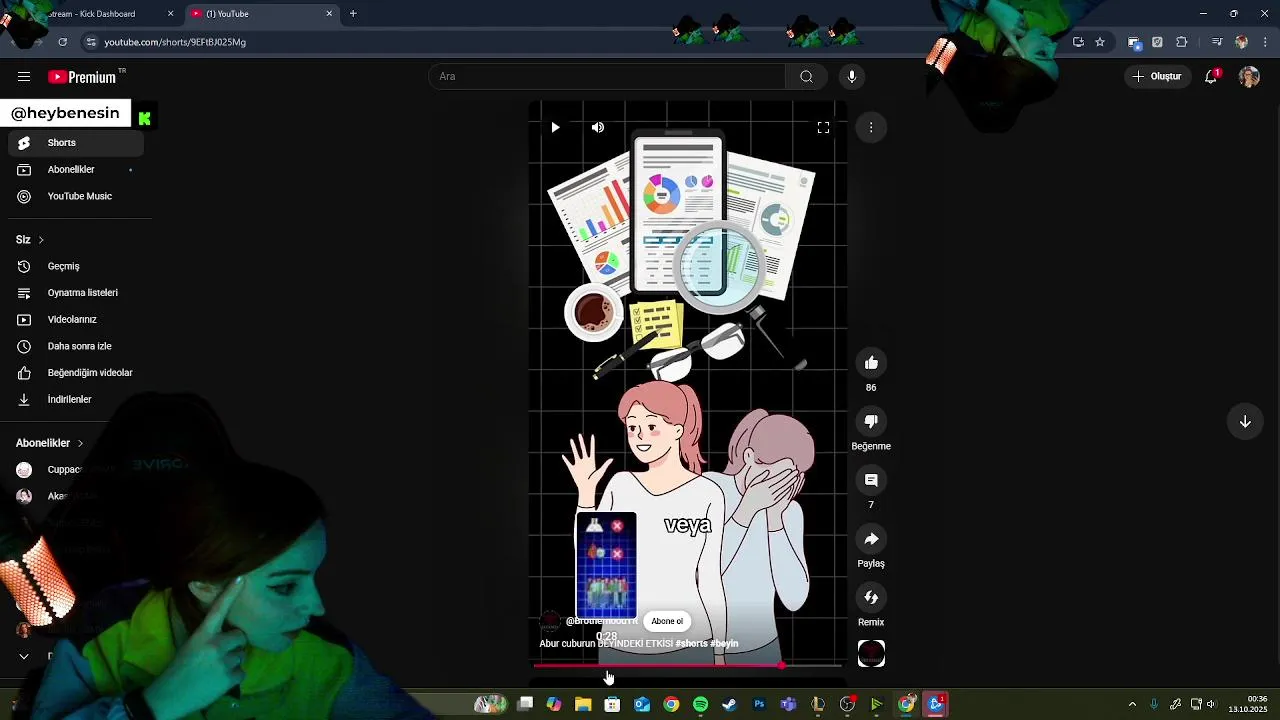The image size is (1280, 720).
Task: Open YouTube Music in sidebar
Action: [76, 197]
